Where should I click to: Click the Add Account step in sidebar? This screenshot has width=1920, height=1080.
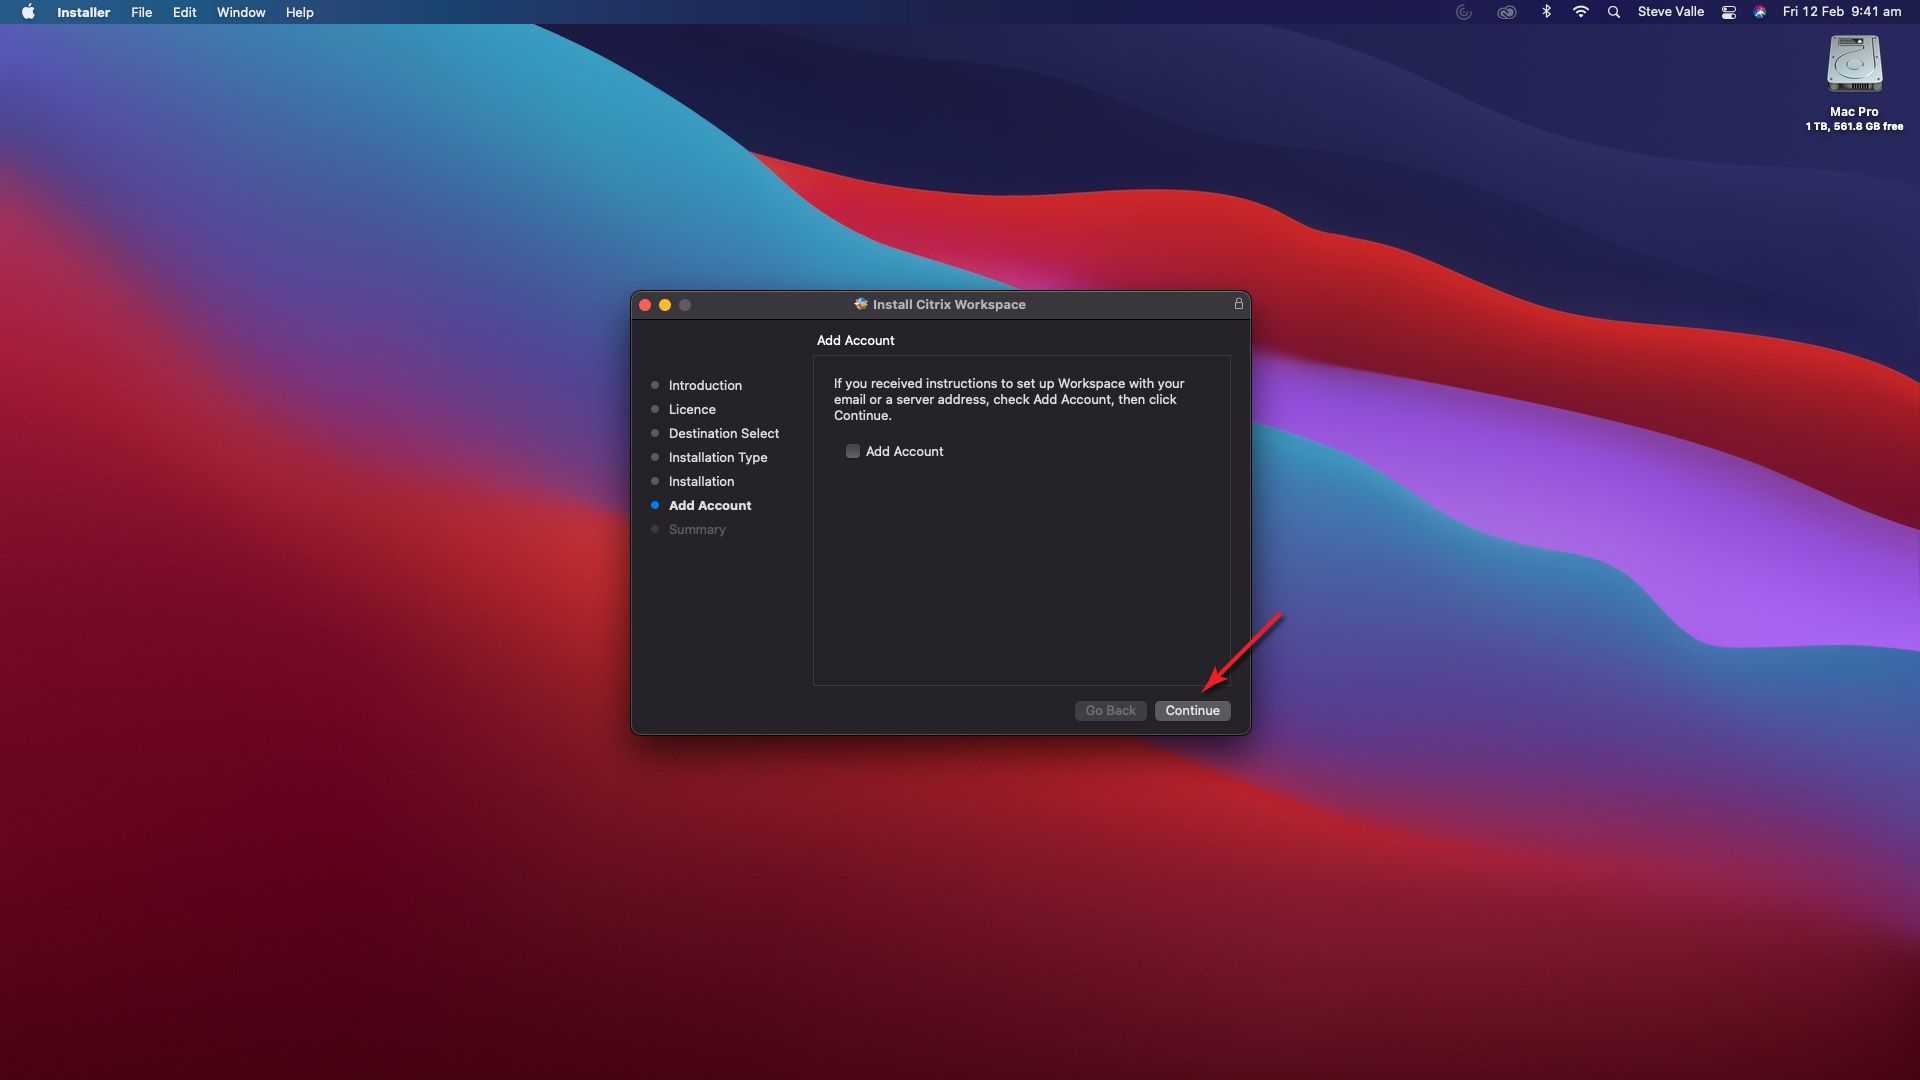(709, 505)
